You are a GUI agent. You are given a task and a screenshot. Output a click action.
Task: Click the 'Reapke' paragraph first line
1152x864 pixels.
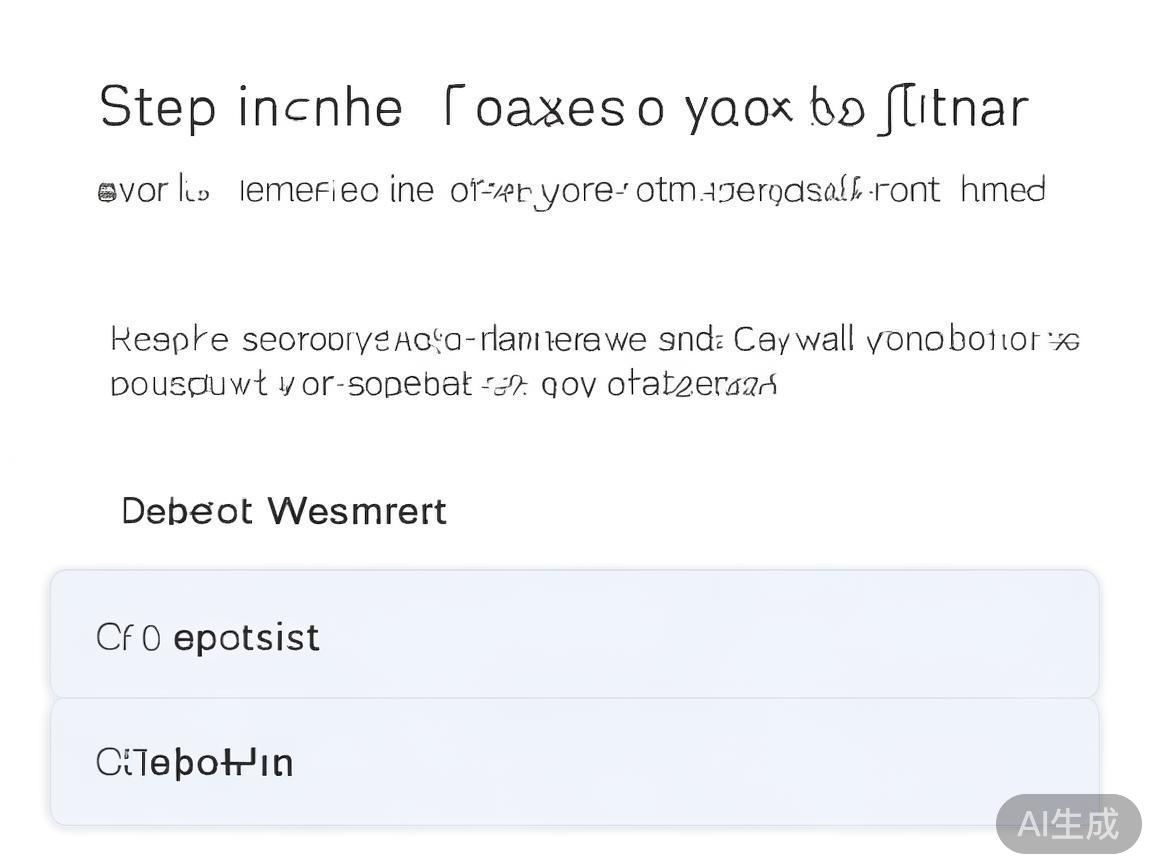[594, 340]
